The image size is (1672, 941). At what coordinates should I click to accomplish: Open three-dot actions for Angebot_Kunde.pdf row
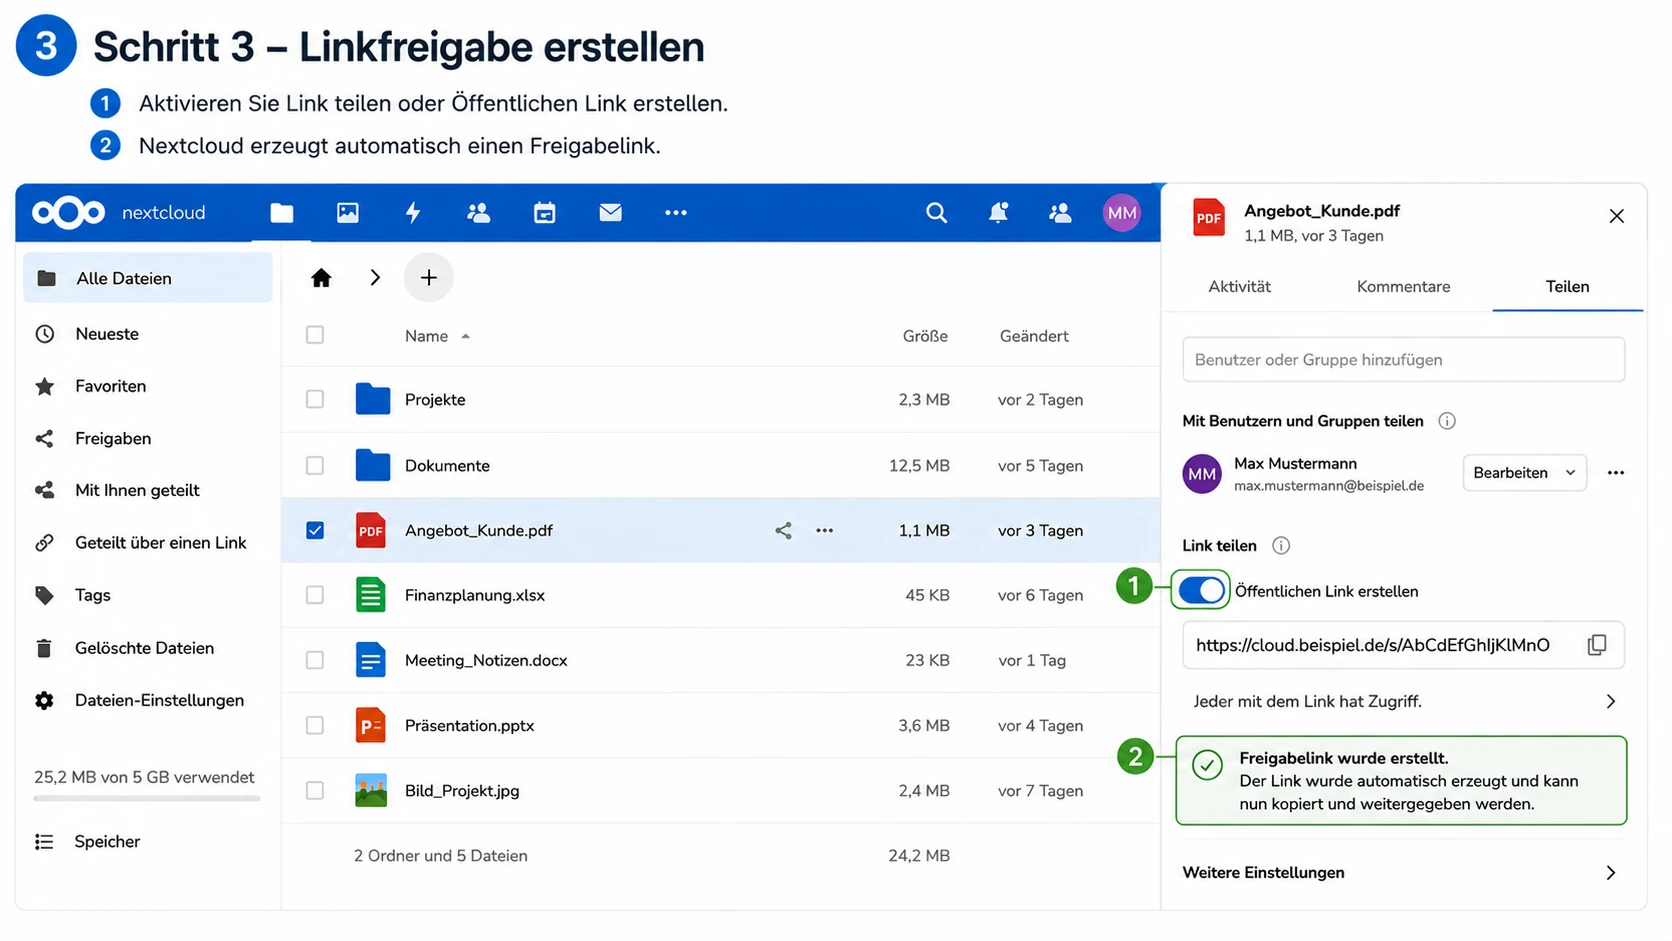click(824, 530)
